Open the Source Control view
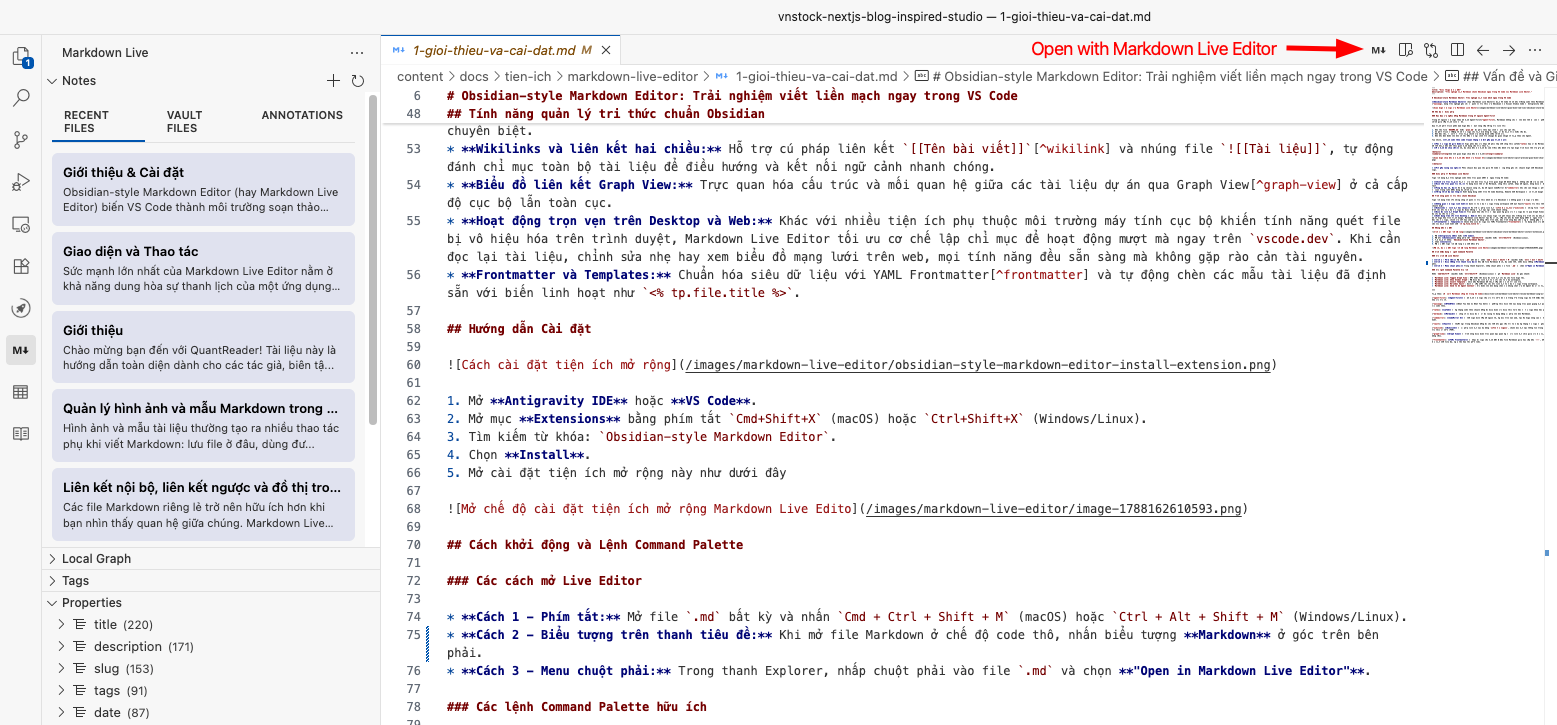The image size is (1557, 725). click(20, 140)
